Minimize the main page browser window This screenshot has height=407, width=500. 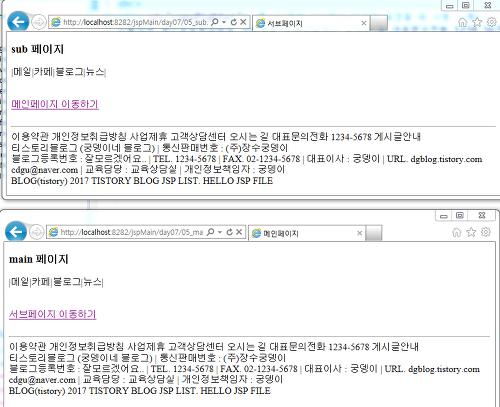pyautogui.click(x=444, y=216)
